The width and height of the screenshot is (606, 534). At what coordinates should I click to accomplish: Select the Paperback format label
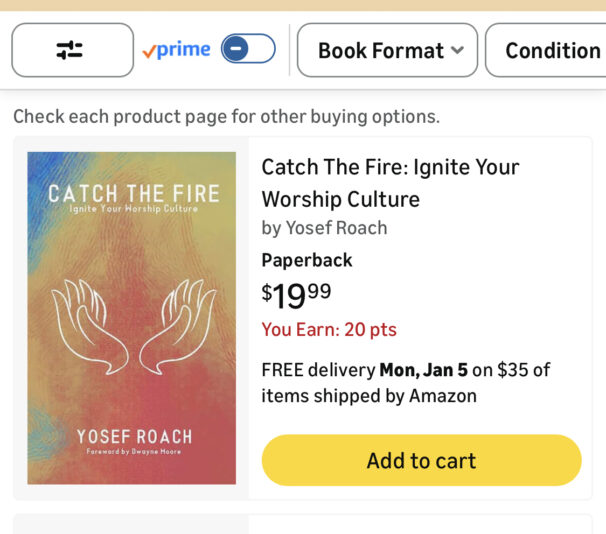coord(307,260)
